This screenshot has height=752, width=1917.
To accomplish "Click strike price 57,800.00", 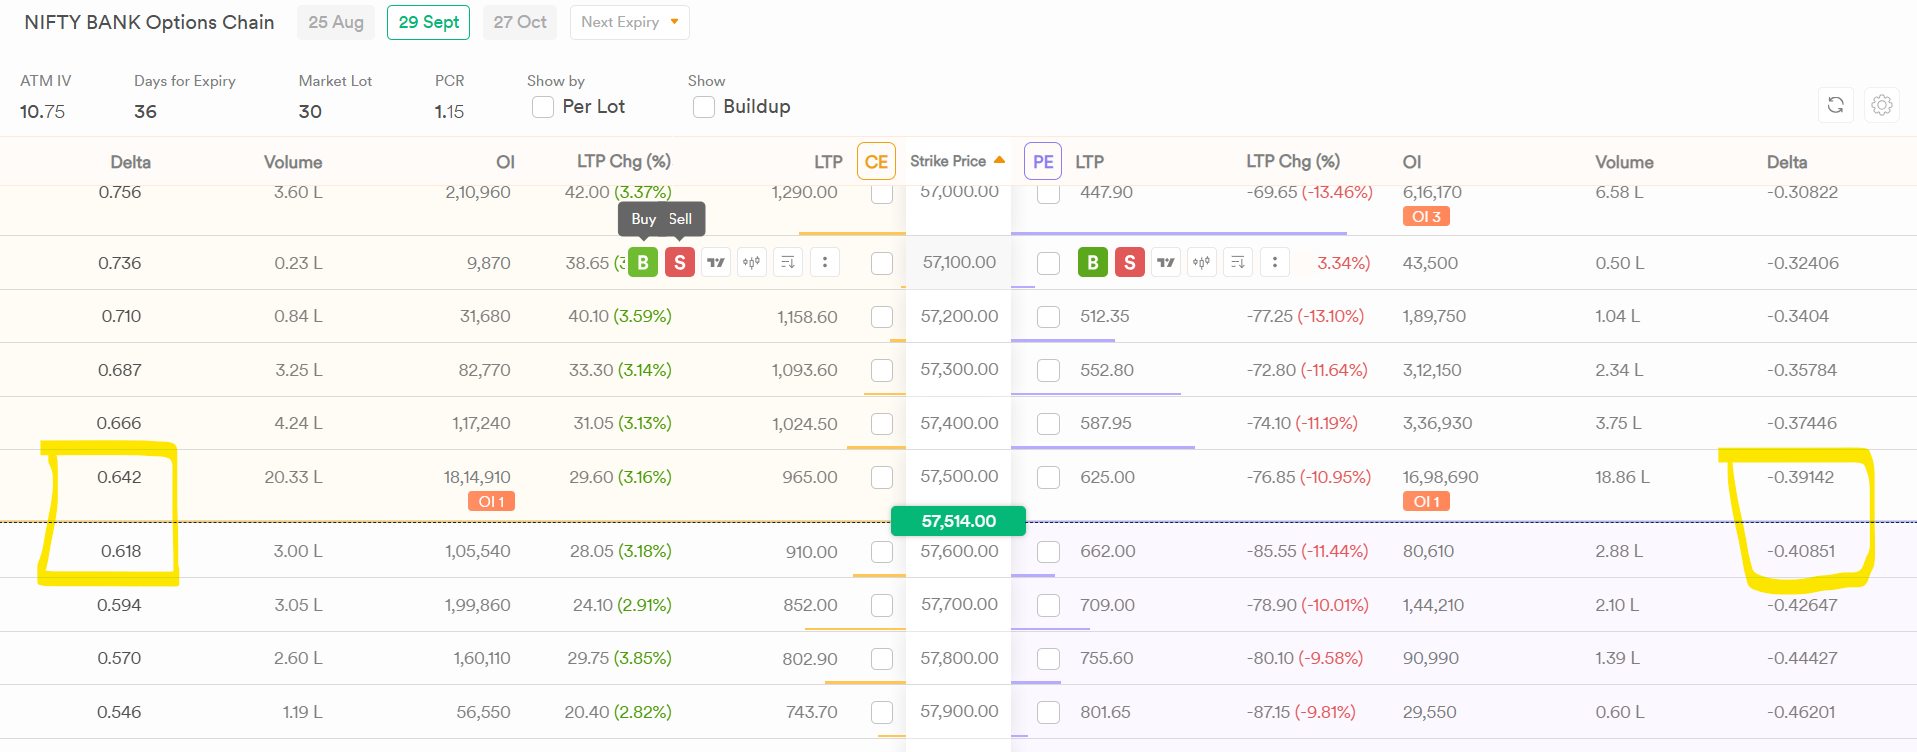I will tap(959, 658).
